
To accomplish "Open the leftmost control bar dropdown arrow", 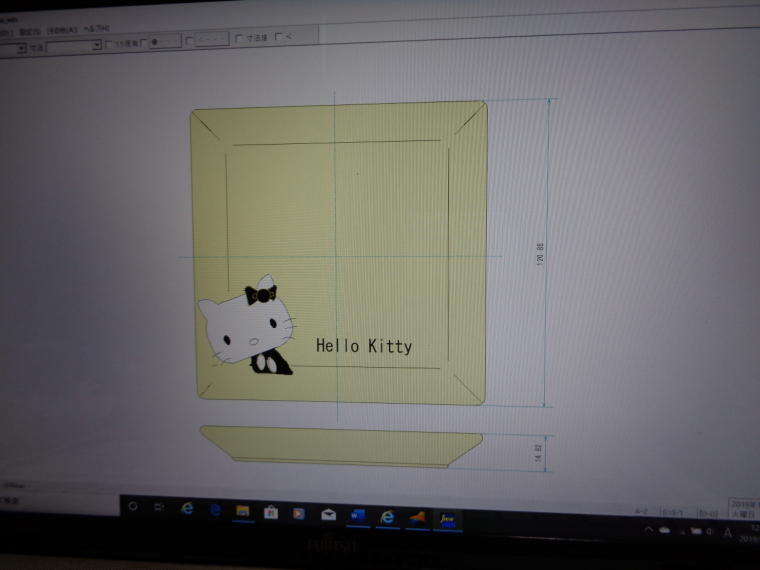I will 21,48.
